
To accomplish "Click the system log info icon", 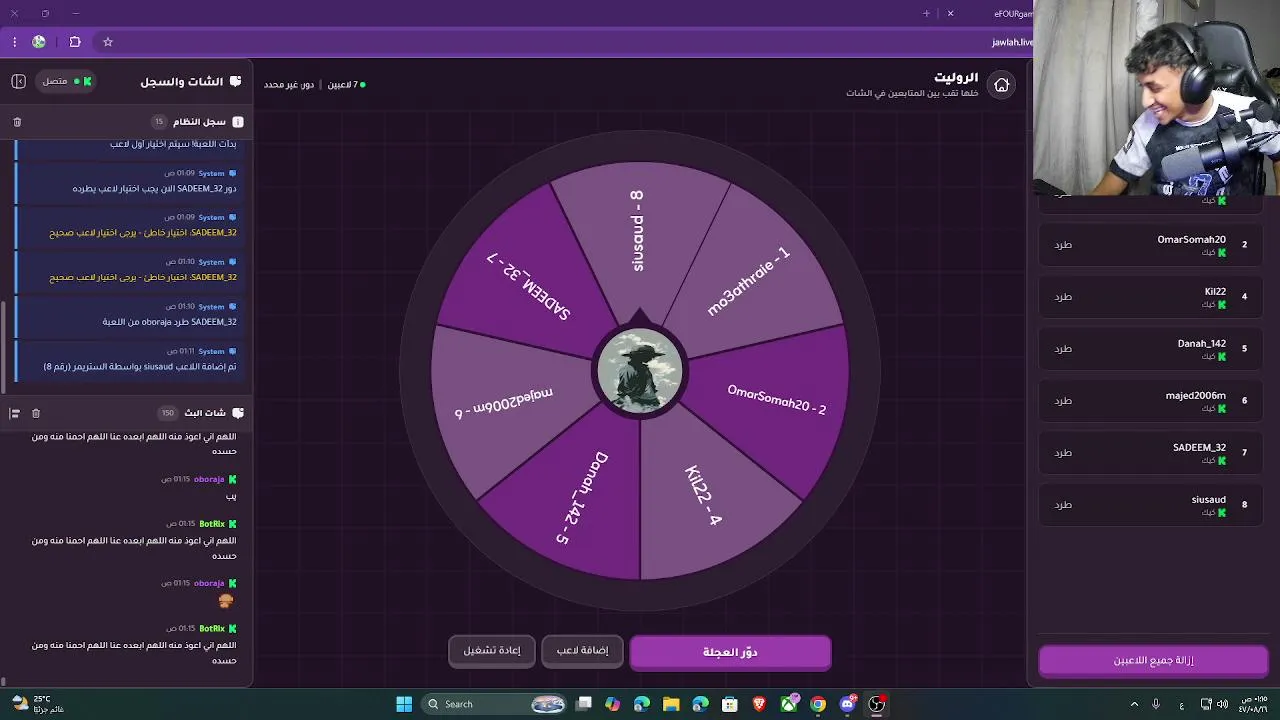I will click(238, 122).
